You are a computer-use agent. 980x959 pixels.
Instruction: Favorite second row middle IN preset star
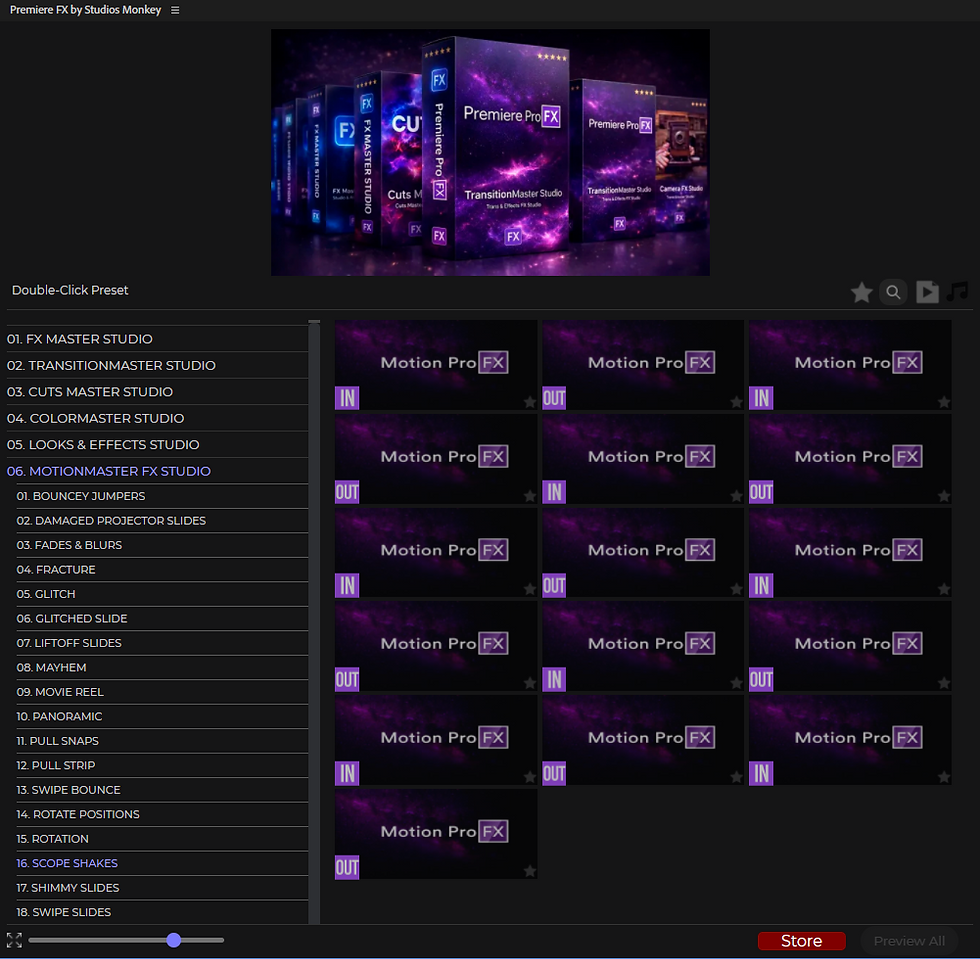[736, 496]
